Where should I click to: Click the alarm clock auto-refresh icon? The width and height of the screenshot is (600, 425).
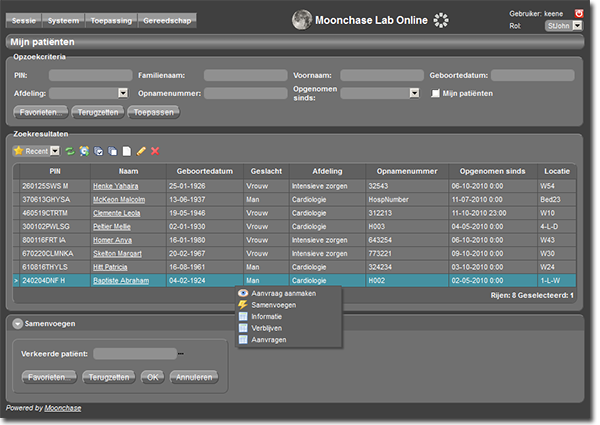click(x=84, y=151)
